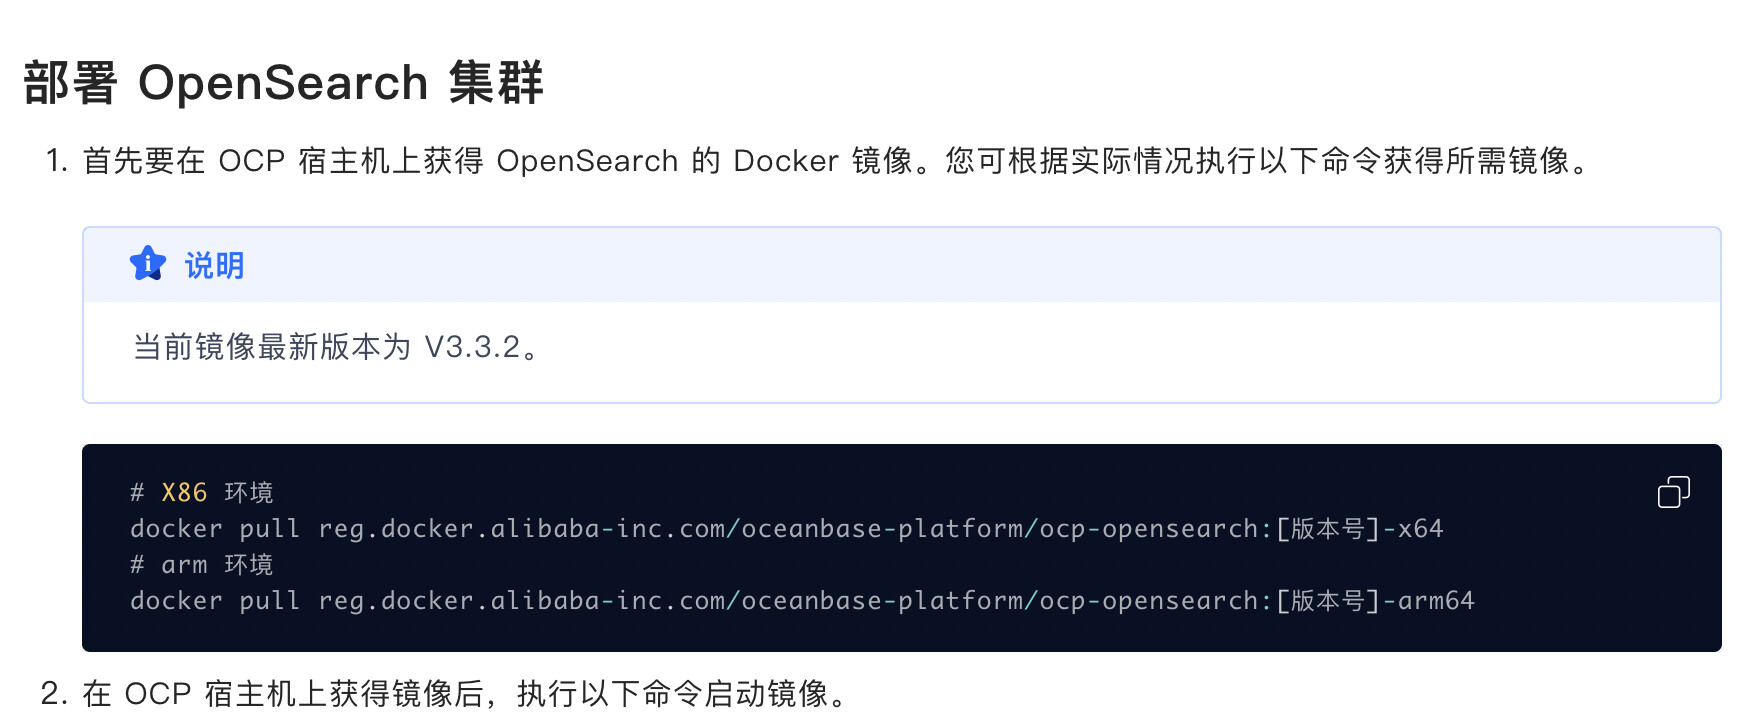1748x716 pixels.
Task: Click the arm64 docker pull command line
Action: tap(802, 601)
